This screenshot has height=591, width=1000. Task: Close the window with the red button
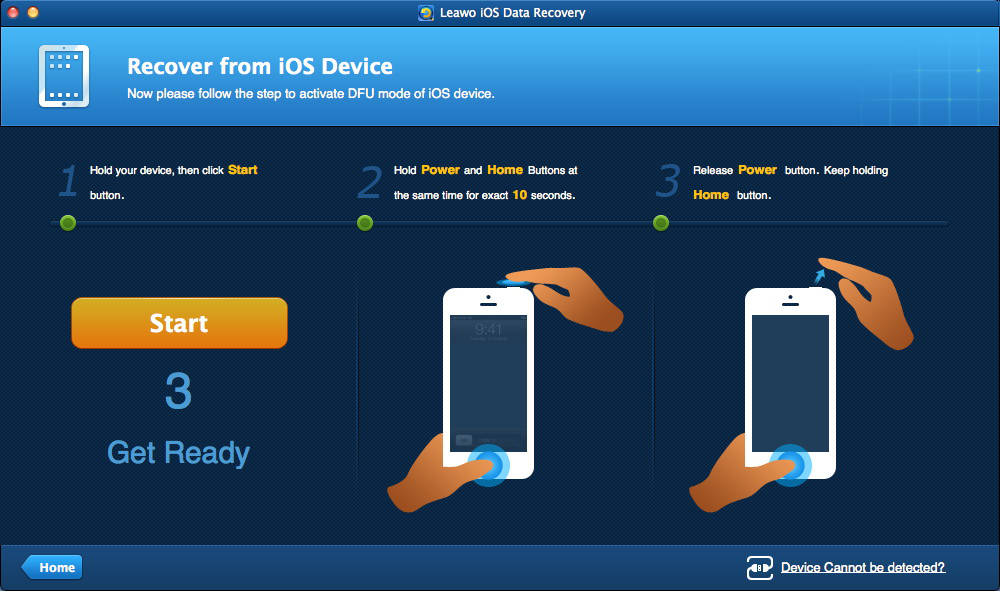point(13,12)
